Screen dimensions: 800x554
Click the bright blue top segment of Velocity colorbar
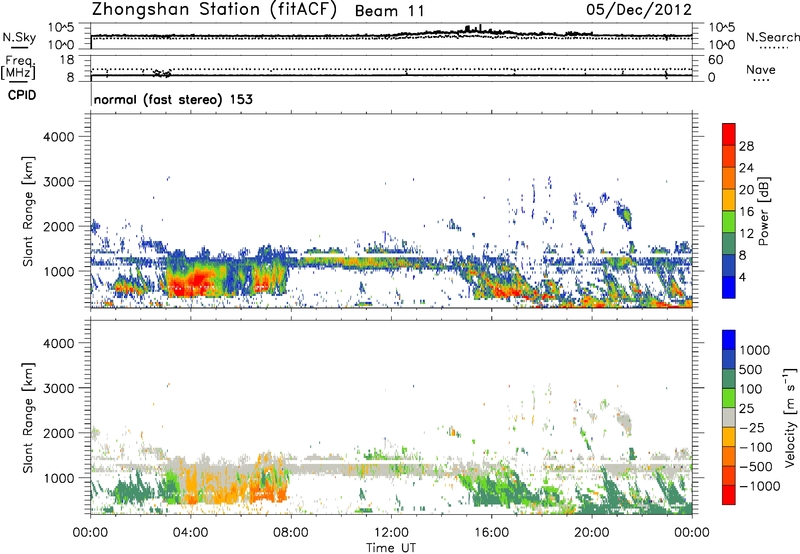pyautogui.click(x=729, y=340)
